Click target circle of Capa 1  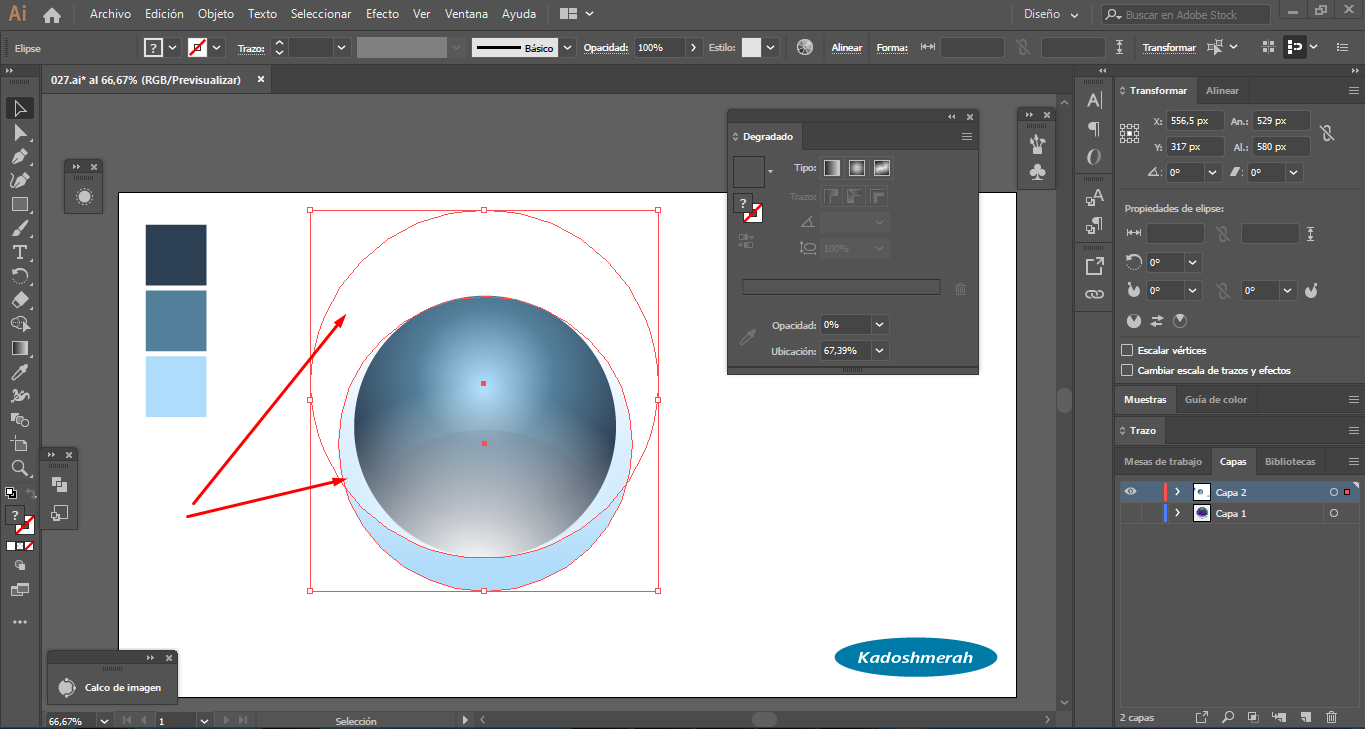pyautogui.click(x=1333, y=513)
